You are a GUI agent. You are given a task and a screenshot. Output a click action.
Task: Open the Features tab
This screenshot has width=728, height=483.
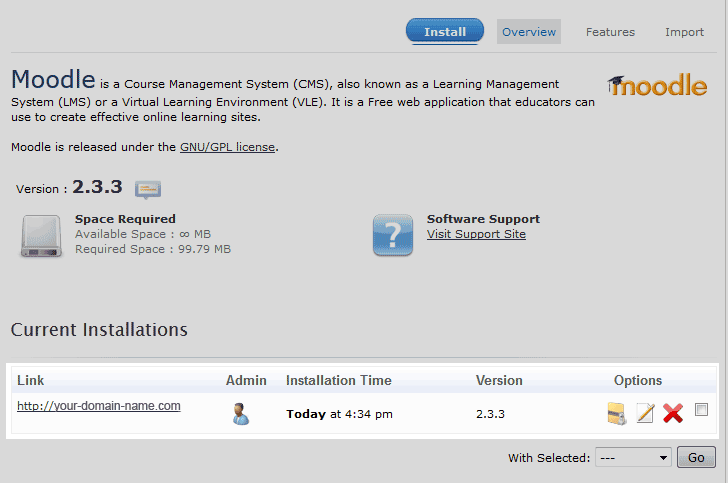(x=610, y=32)
